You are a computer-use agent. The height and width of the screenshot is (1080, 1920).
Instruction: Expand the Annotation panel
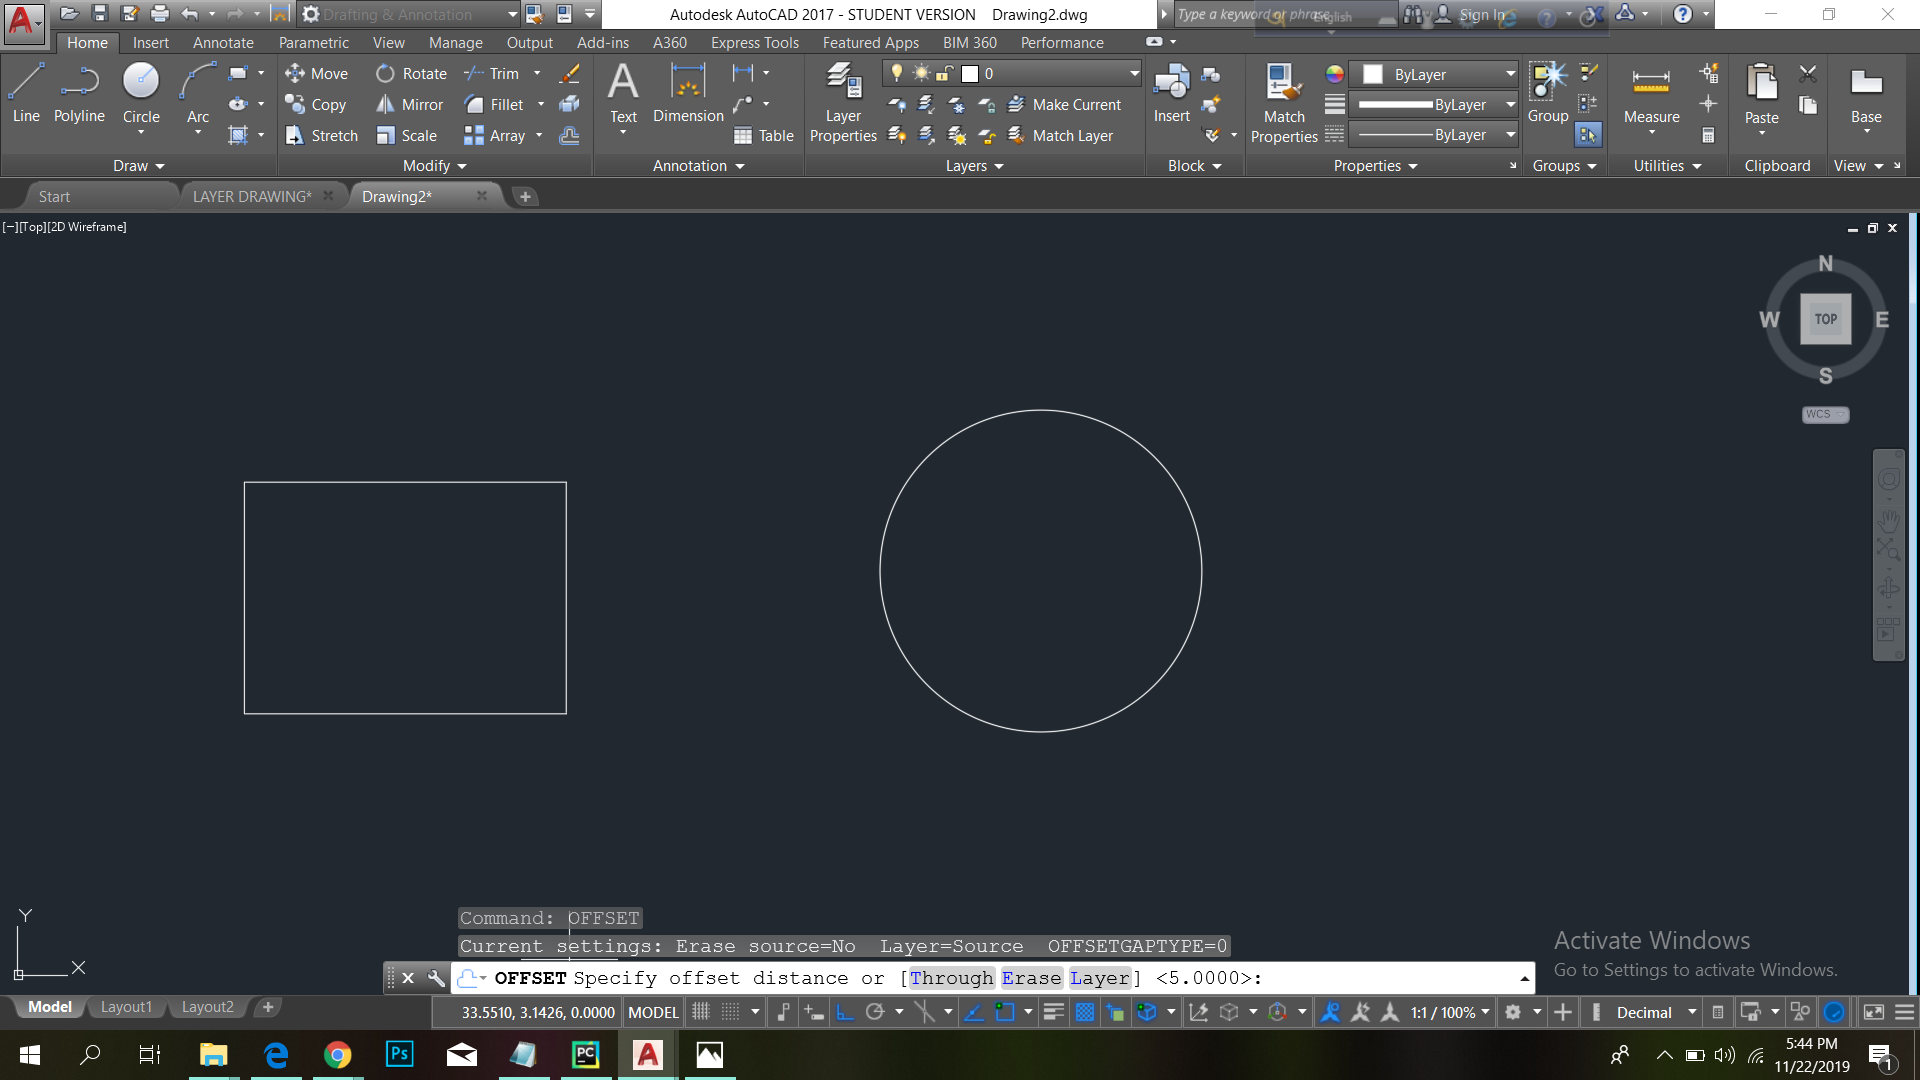[698, 166]
